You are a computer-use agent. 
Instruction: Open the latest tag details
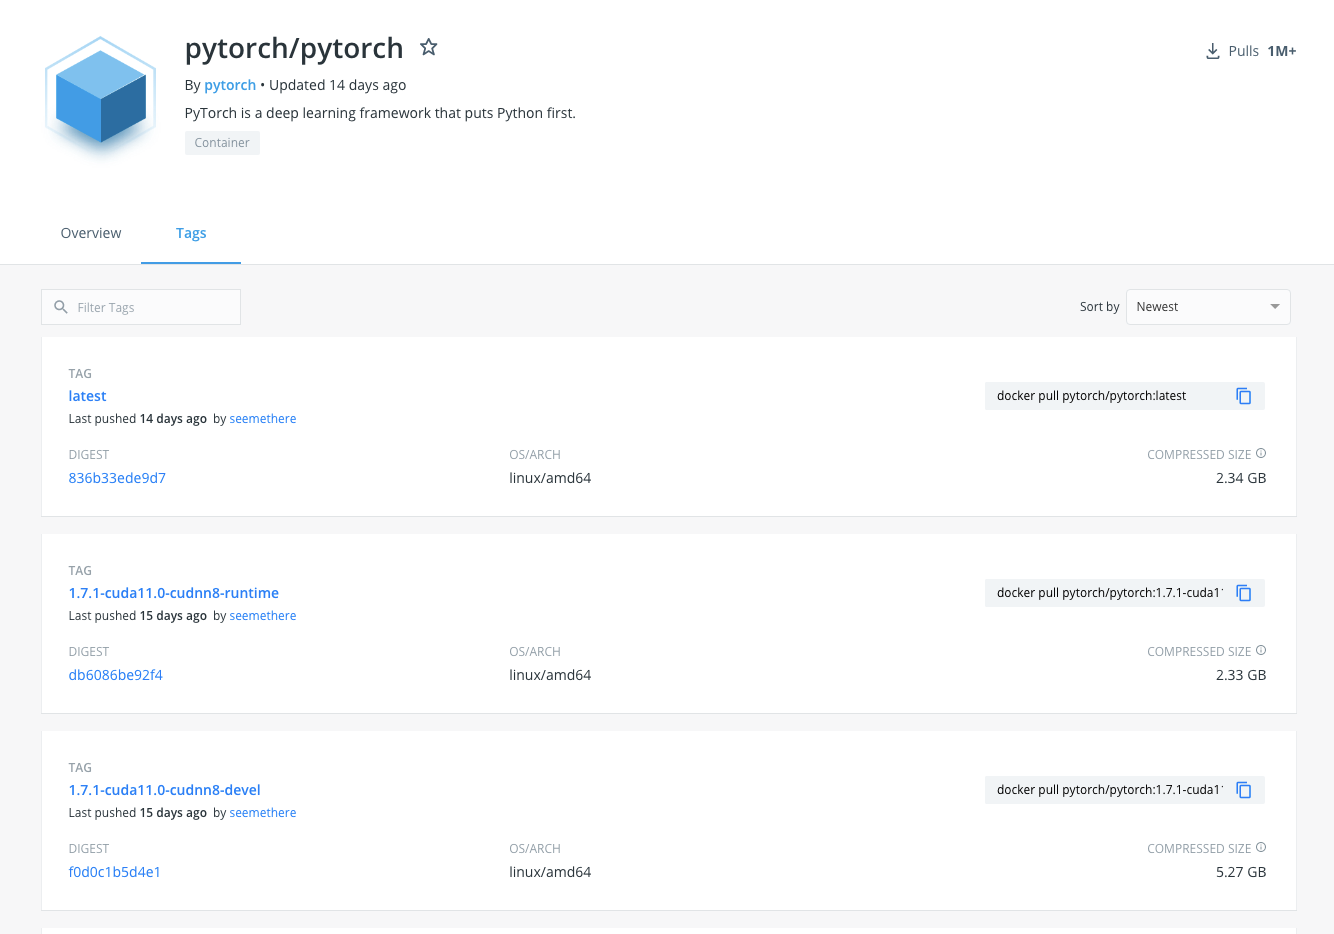(x=87, y=395)
